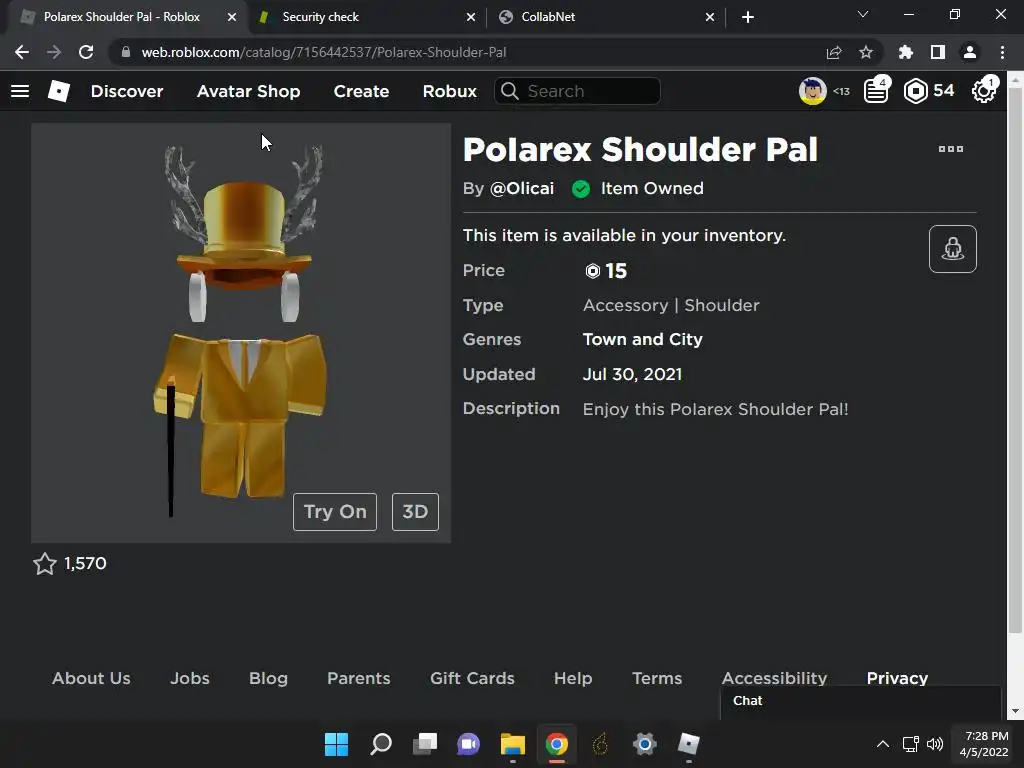Go back to the previous browser page
Image resolution: width=1024 pixels, height=768 pixels.
coord(22,52)
